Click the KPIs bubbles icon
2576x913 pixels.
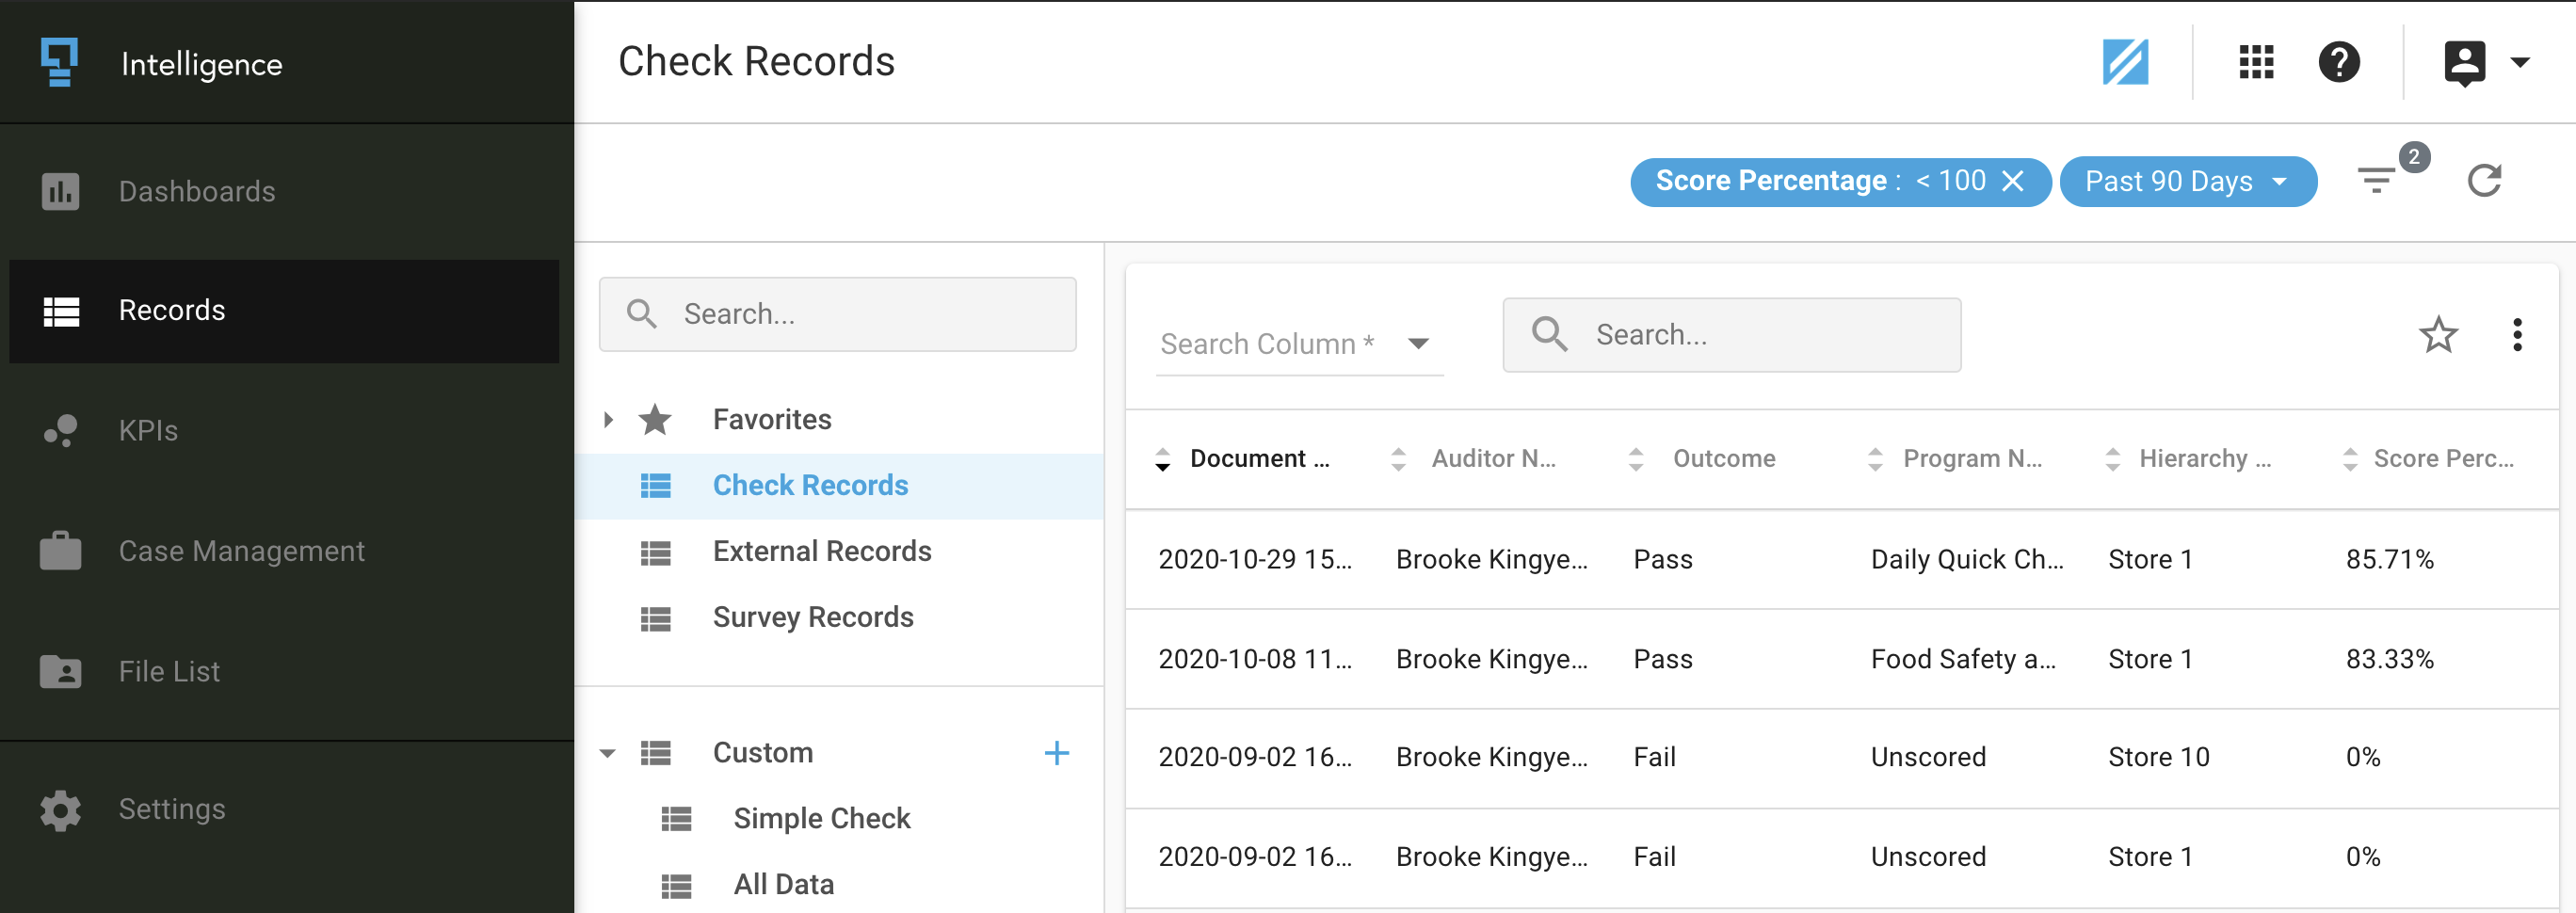60,431
